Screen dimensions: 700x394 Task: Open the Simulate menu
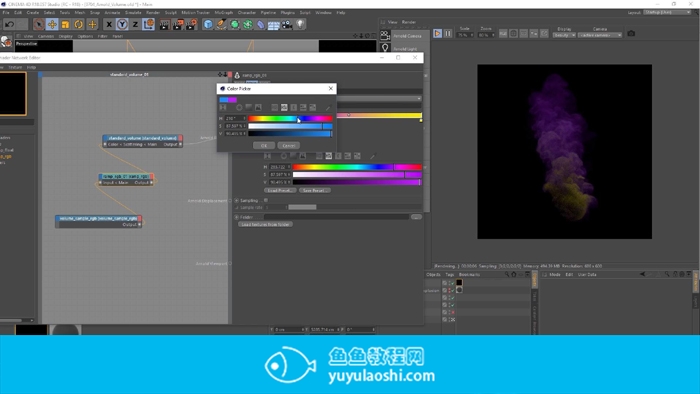pyautogui.click(x=133, y=12)
